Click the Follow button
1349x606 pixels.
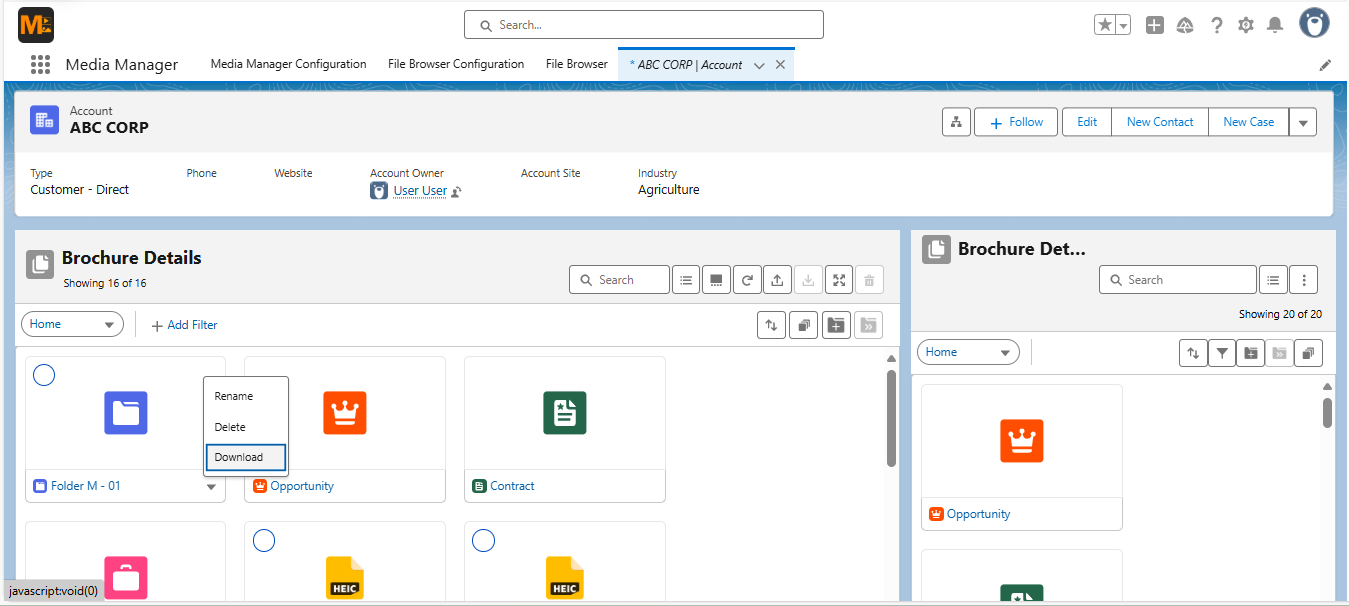(x=1016, y=122)
